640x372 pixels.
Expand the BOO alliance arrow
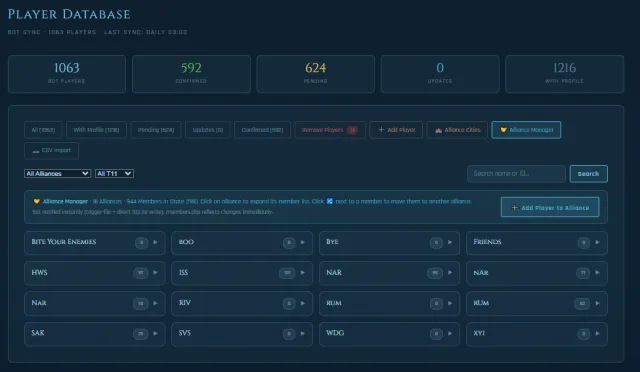pyautogui.click(x=303, y=242)
